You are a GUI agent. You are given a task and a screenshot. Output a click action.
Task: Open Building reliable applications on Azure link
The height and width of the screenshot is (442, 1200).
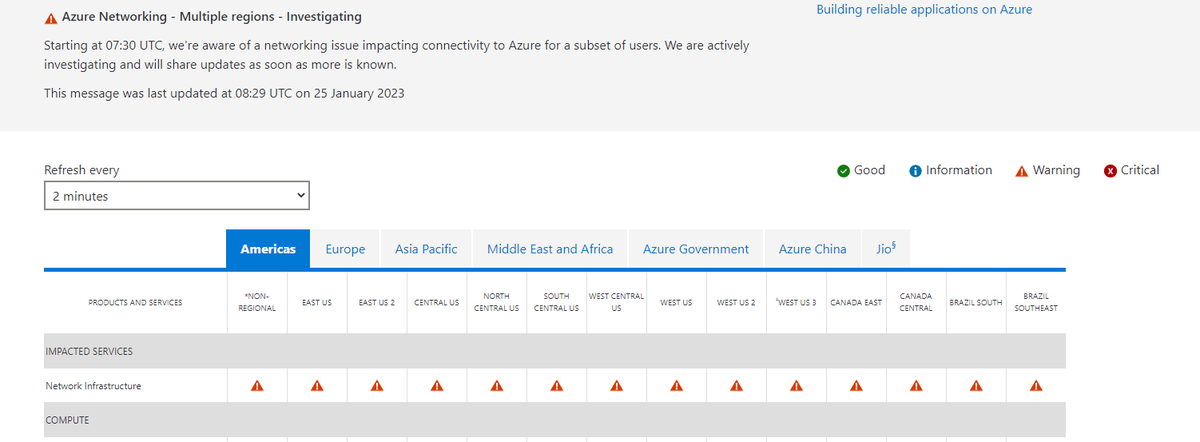pos(924,9)
